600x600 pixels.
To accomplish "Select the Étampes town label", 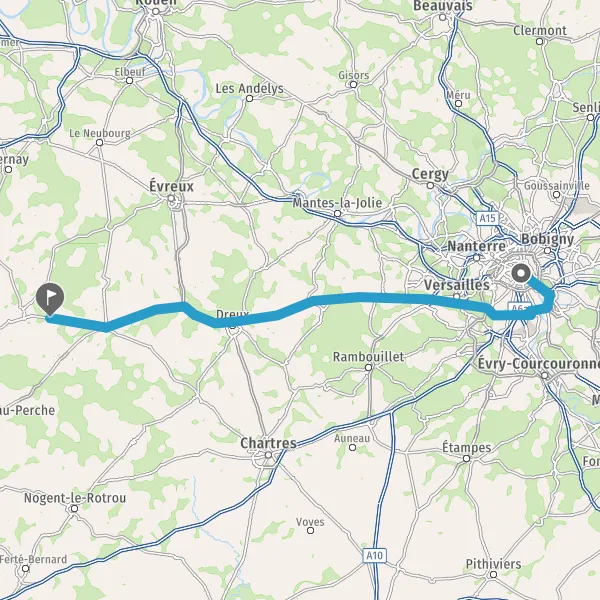I will (x=466, y=447).
